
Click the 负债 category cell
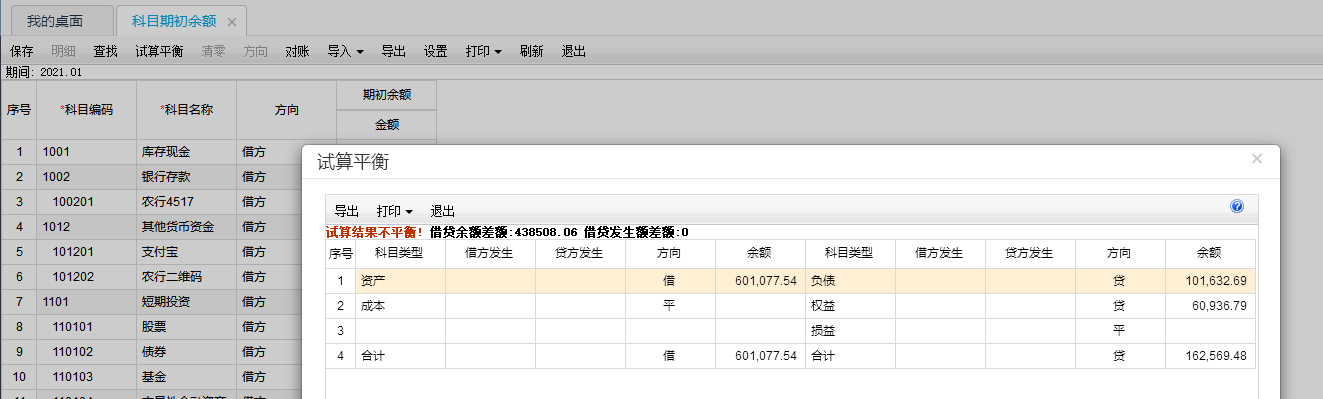850,281
